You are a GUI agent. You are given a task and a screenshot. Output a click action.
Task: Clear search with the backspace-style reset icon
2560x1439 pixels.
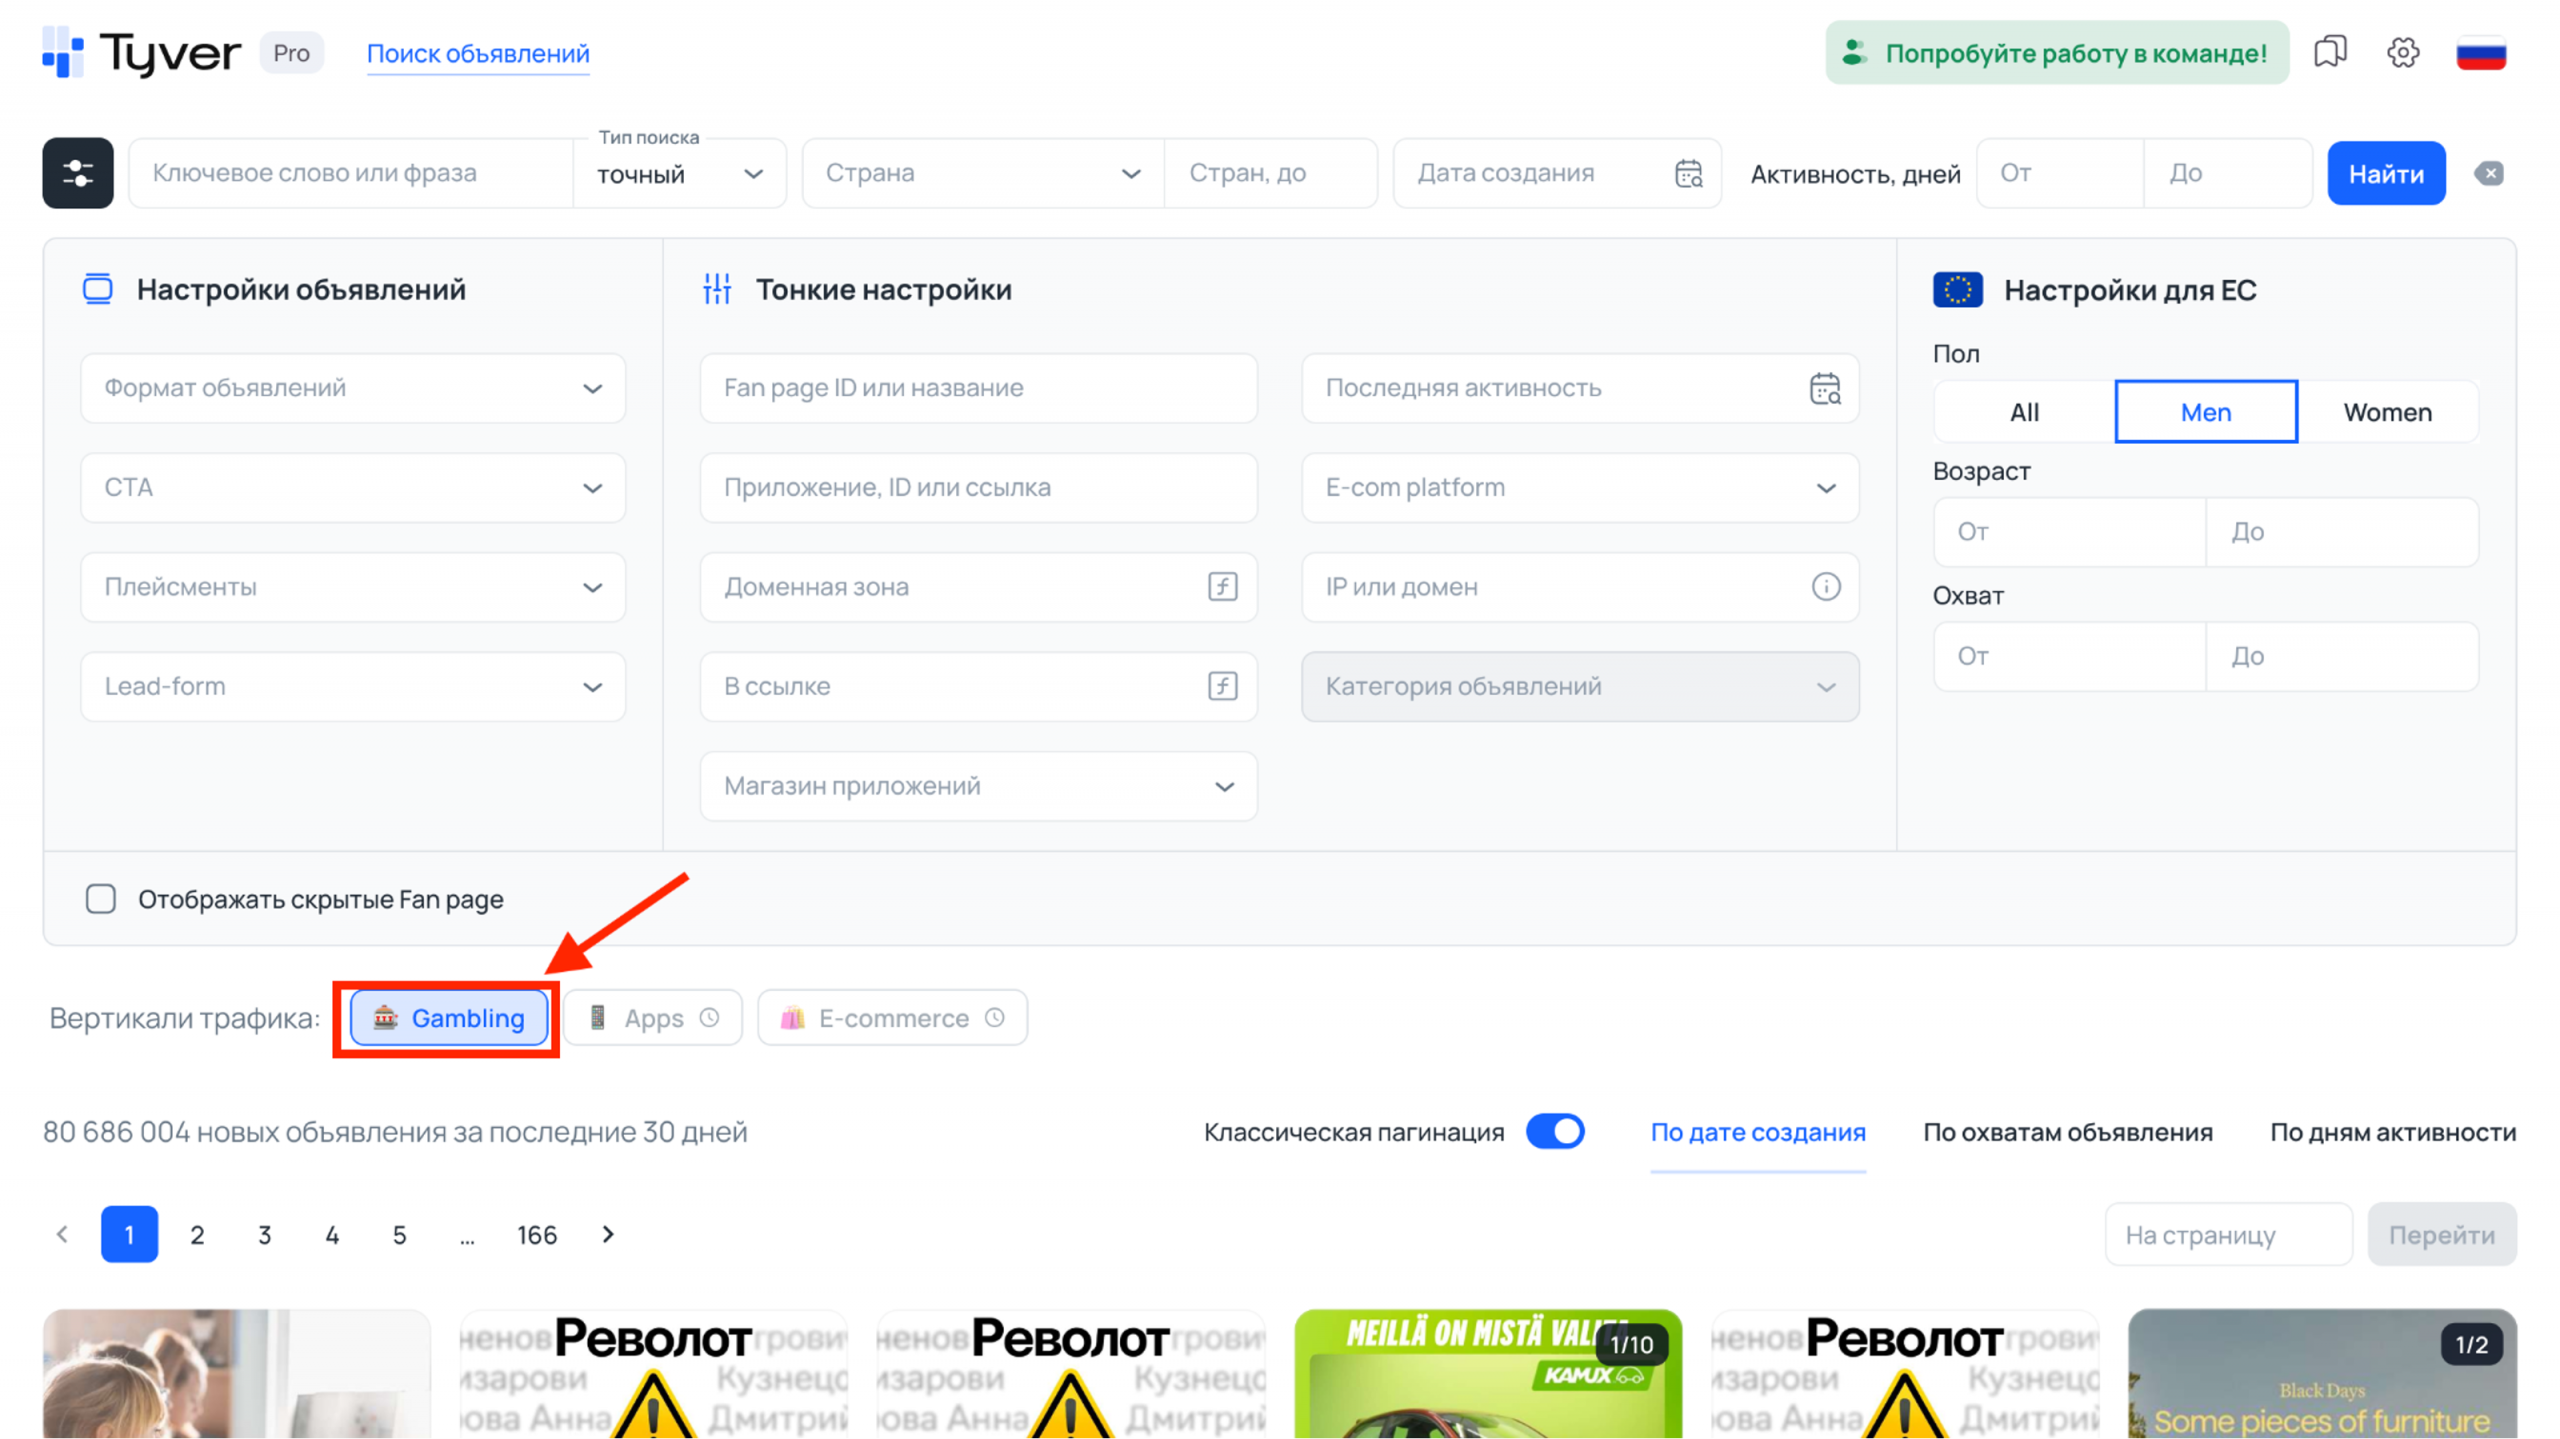coord(2489,173)
